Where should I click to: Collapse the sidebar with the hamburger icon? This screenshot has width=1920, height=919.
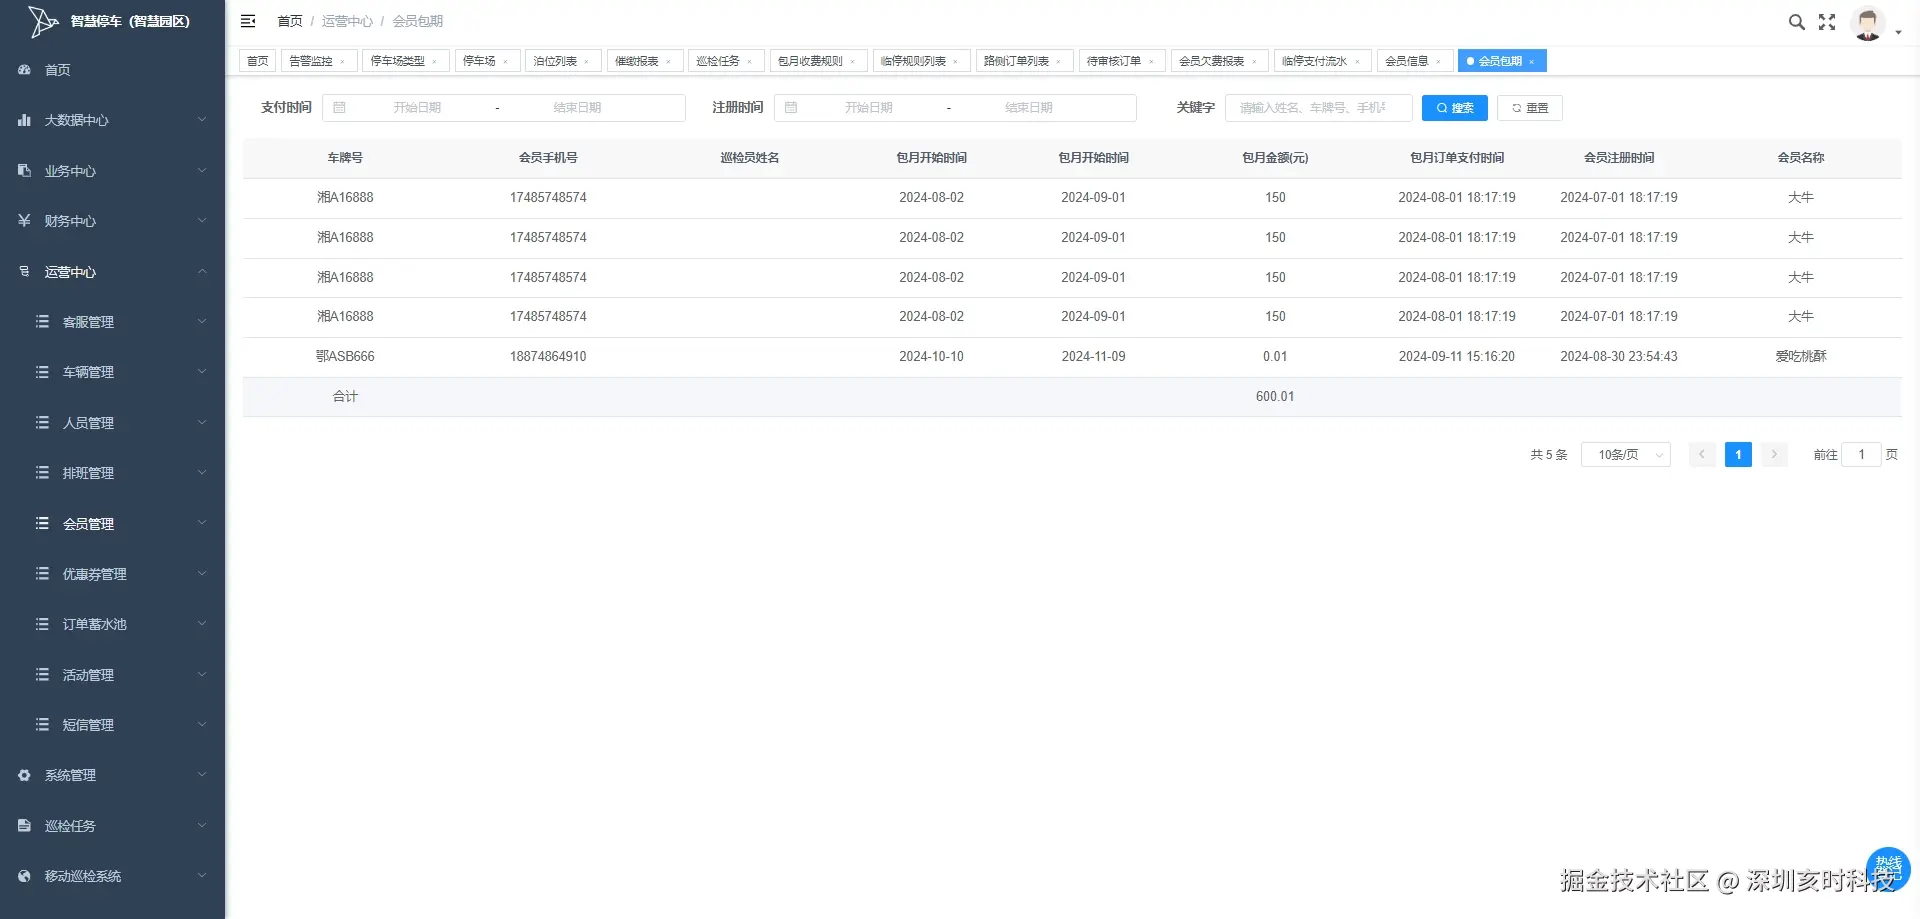(x=248, y=21)
